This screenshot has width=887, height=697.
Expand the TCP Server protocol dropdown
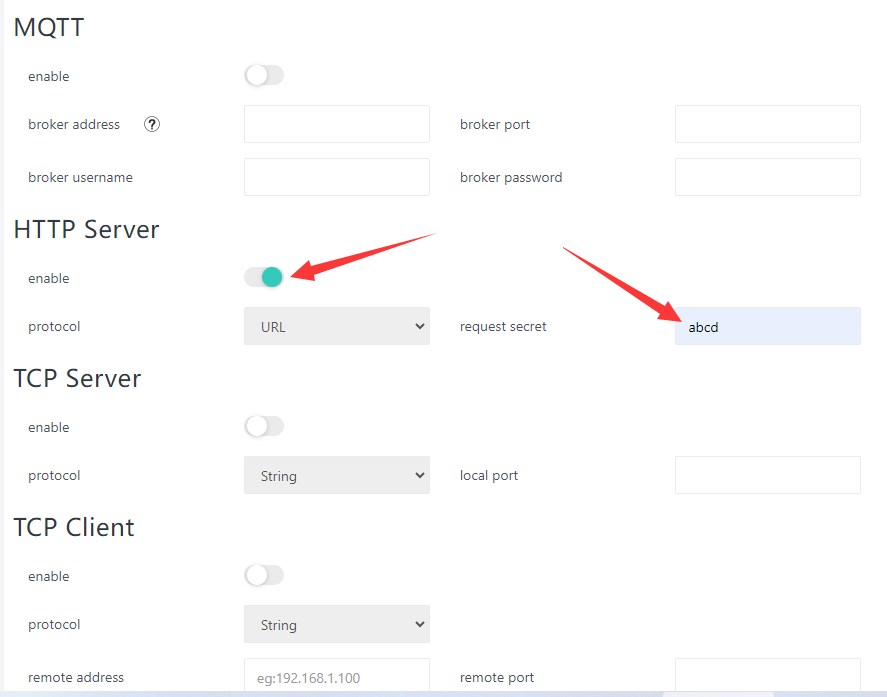click(x=336, y=476)
